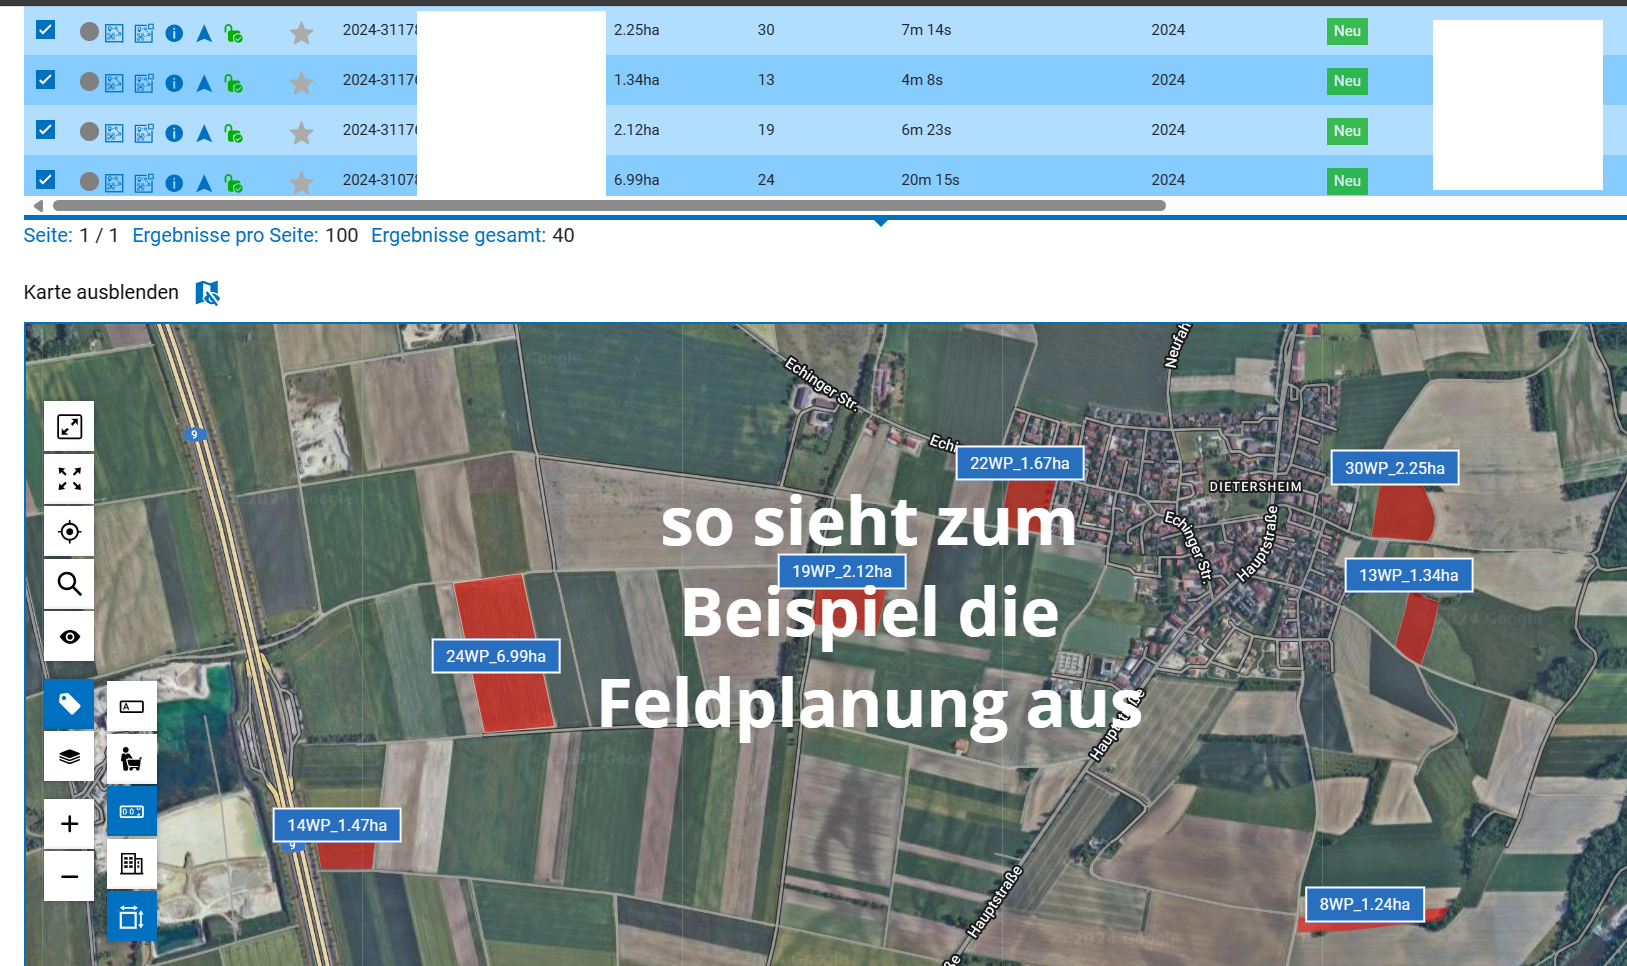Click the Neu badge in 2.25ha row
1627x966 pixels.
(1347, 31)
